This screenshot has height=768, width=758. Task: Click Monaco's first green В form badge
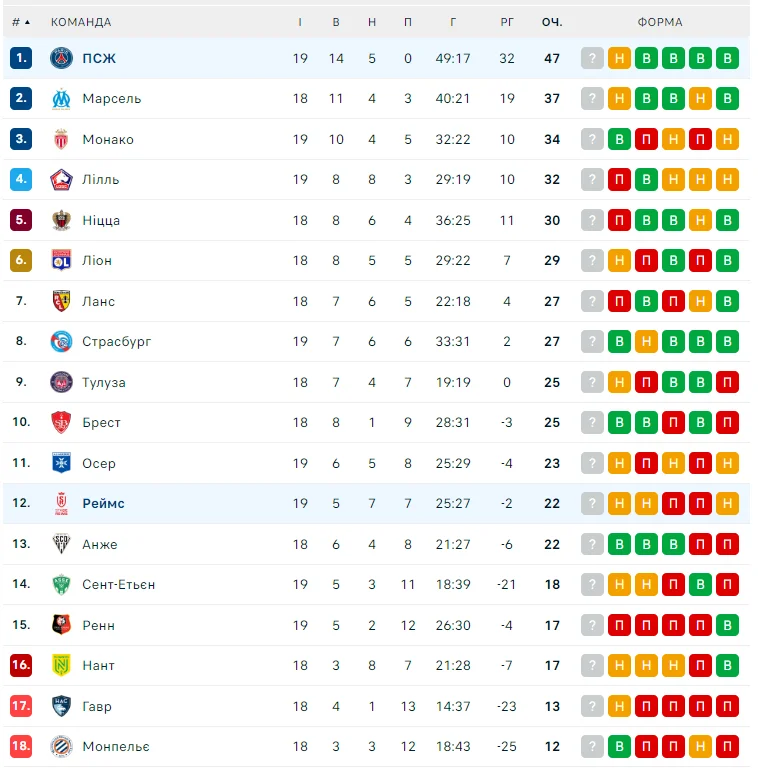[x=620, y=139]
